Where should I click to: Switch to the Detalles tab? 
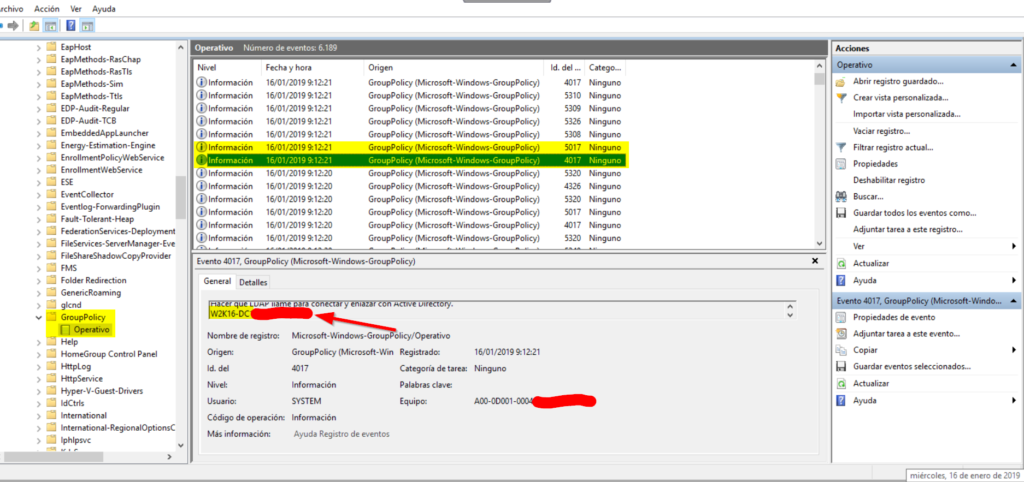(x=253, y=283)
